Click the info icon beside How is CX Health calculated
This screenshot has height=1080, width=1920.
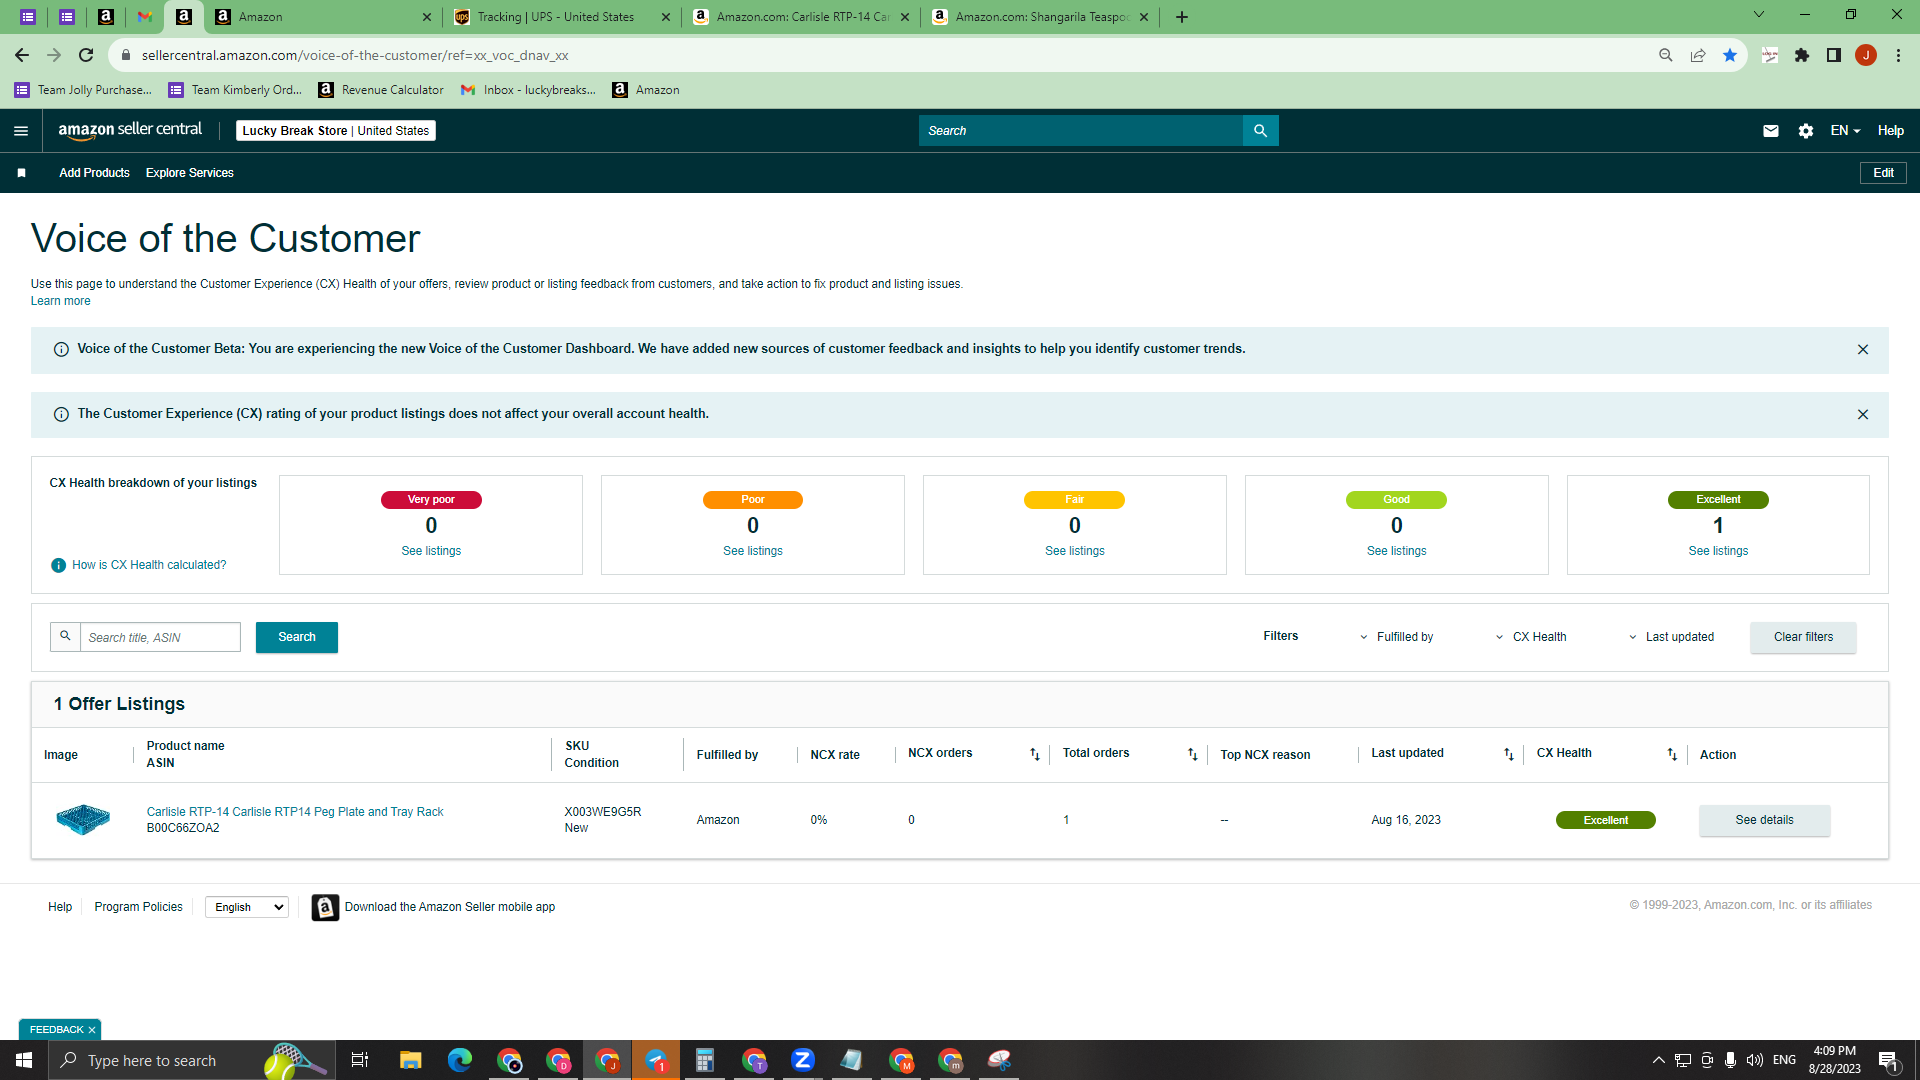pyautogui.click(x=58, y=566)
